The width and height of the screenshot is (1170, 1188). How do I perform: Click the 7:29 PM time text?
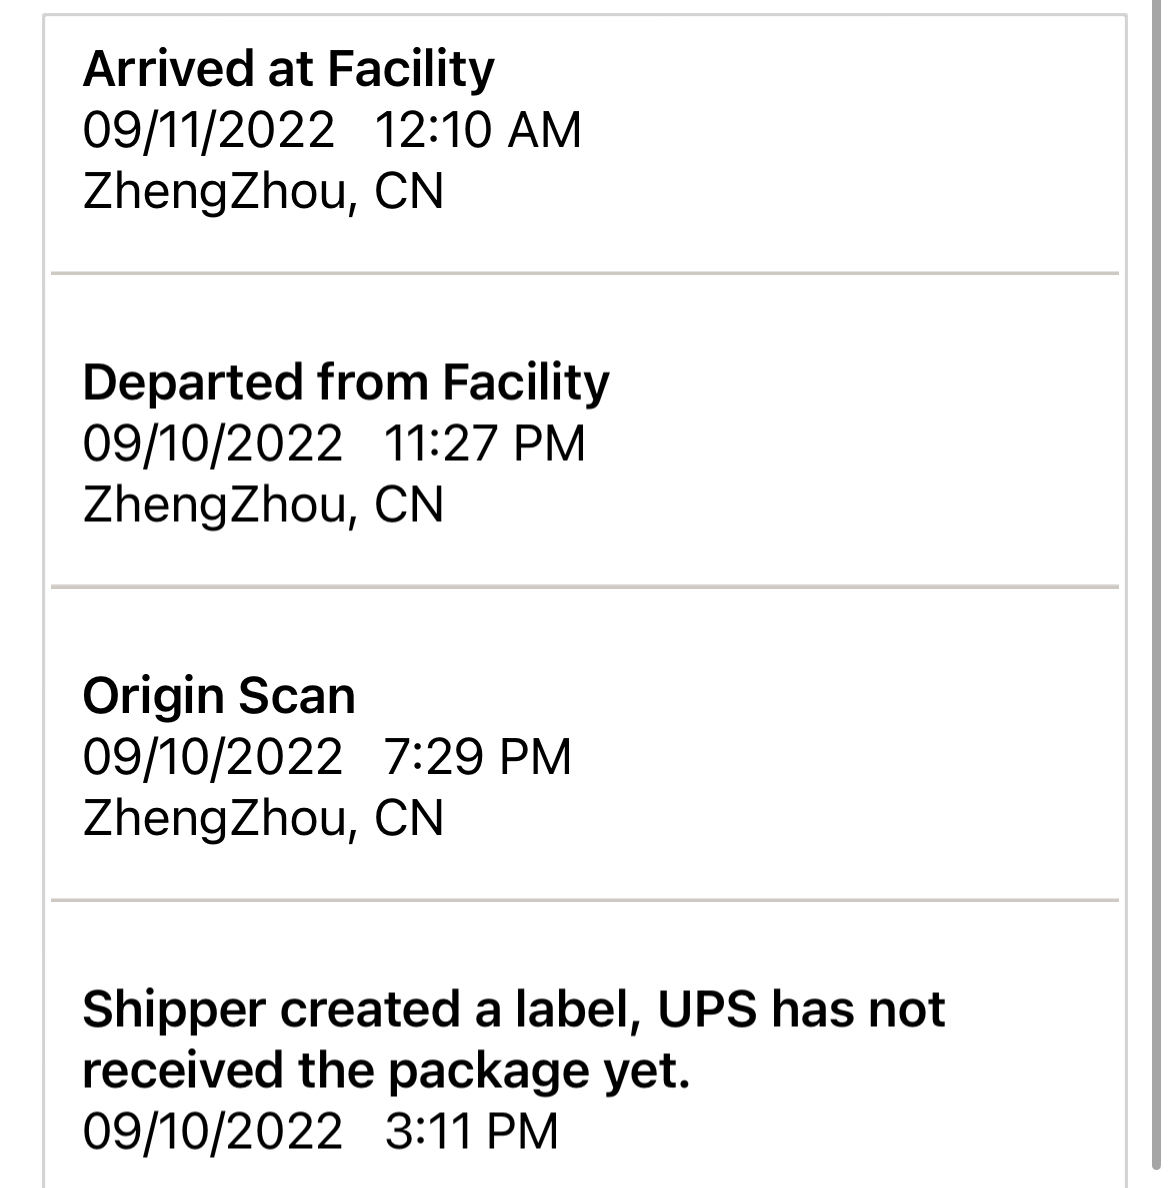[x=477, y=757]
